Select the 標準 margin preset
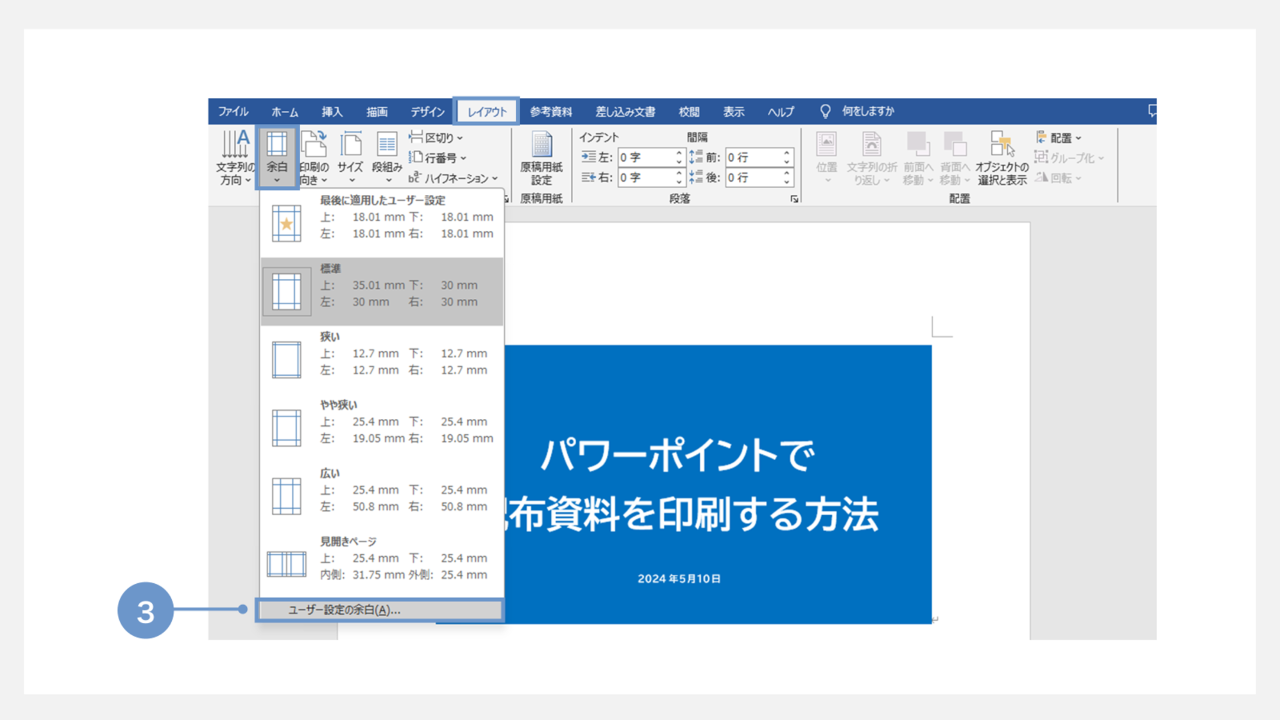The height and width of the screenshot is (720, 1280). coord(382,291)
